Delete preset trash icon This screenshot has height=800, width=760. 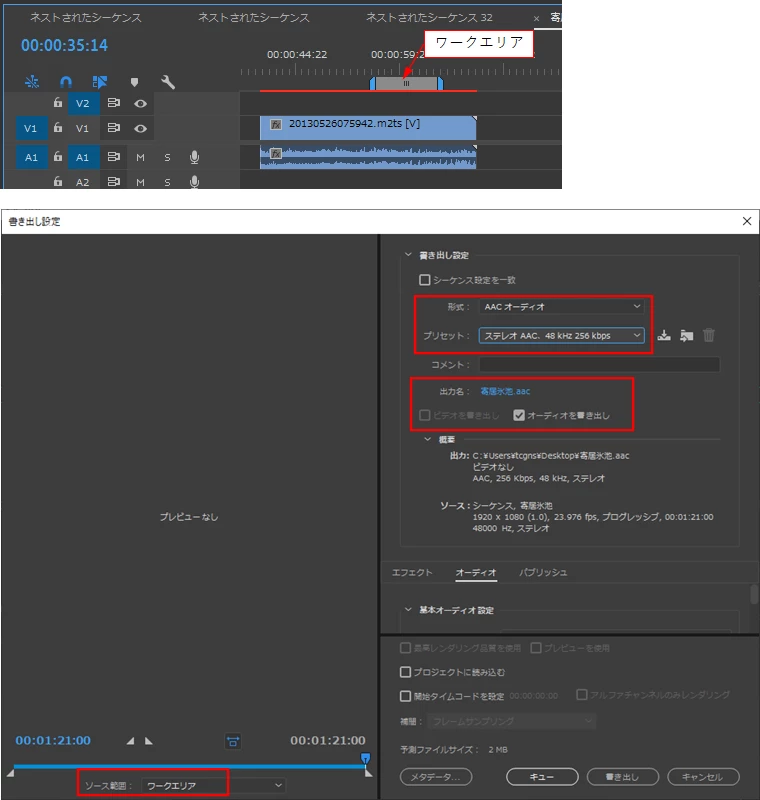[708, 335]
